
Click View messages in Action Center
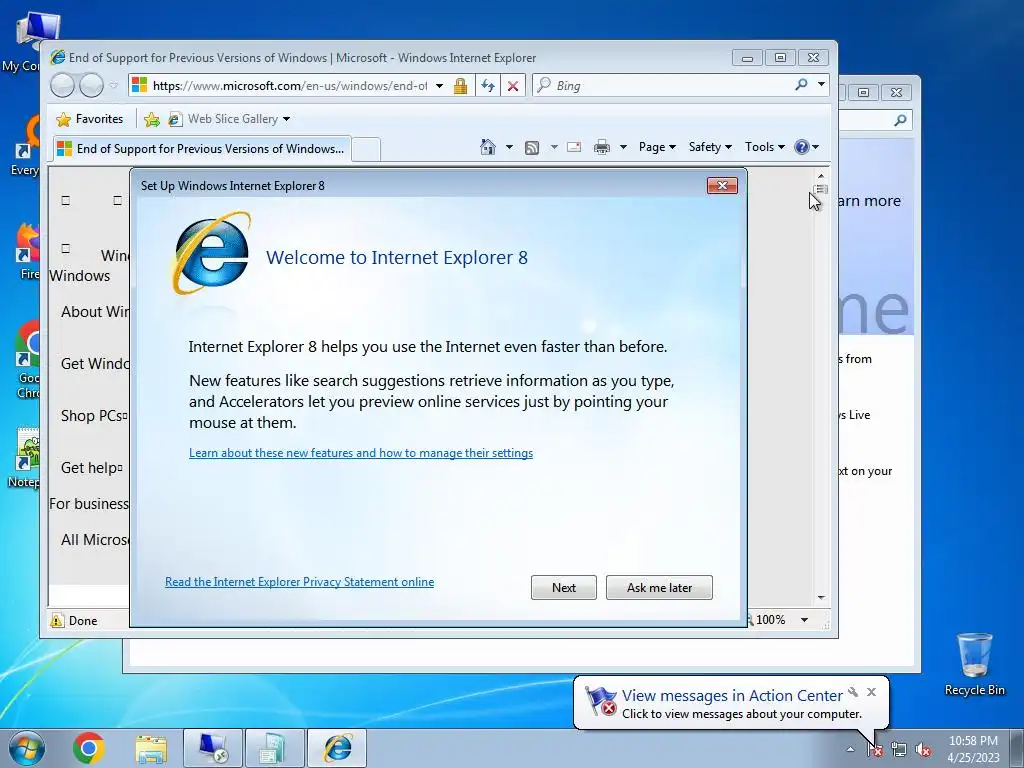732,696
